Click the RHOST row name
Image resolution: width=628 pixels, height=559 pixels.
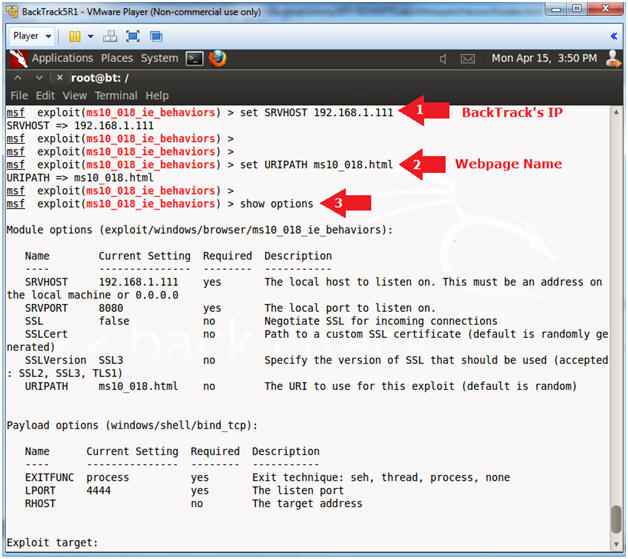(x=40, y=503)
